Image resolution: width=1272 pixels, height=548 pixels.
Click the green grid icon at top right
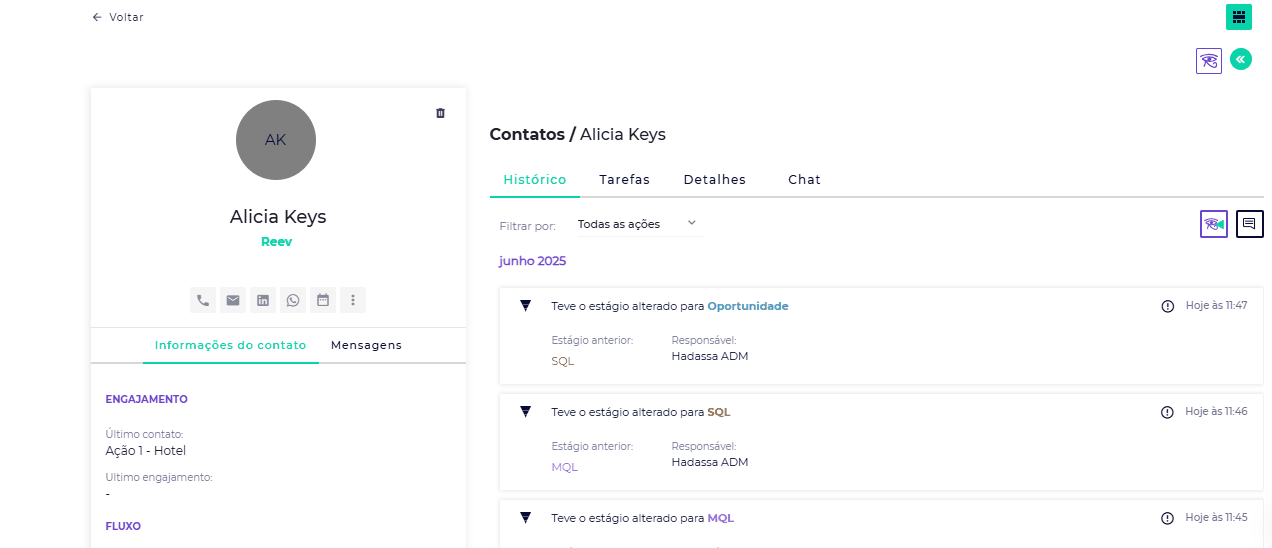[x=1239, y=17]
